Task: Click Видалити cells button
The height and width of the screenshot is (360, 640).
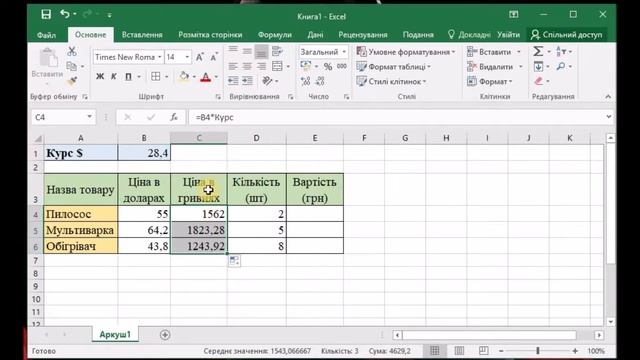Action: point(490,67)
